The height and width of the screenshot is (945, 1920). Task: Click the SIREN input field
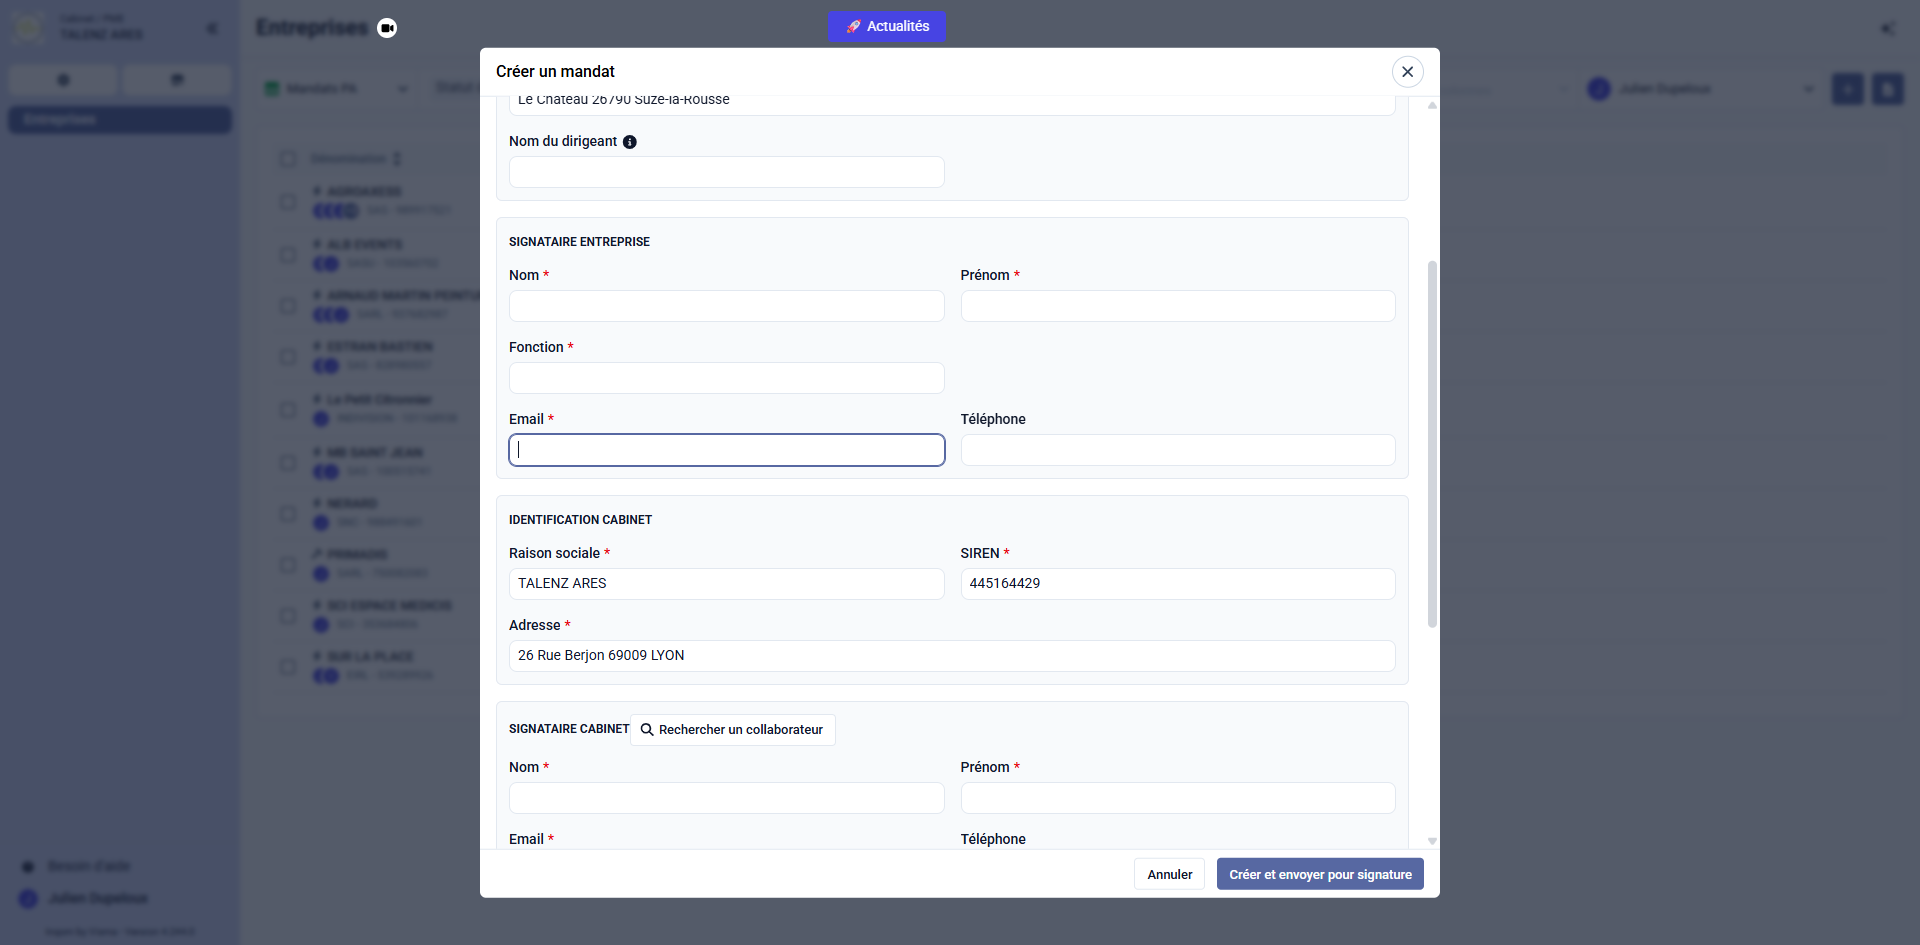(1177, 584)
